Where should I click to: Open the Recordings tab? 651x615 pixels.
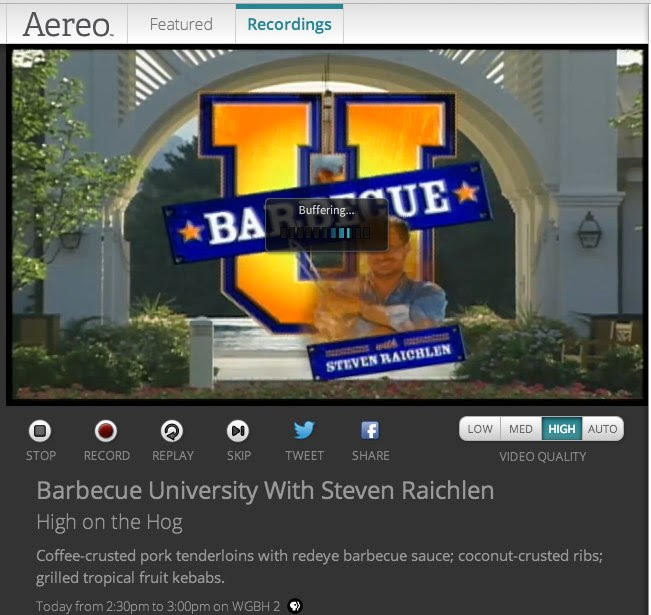(289, 24)
